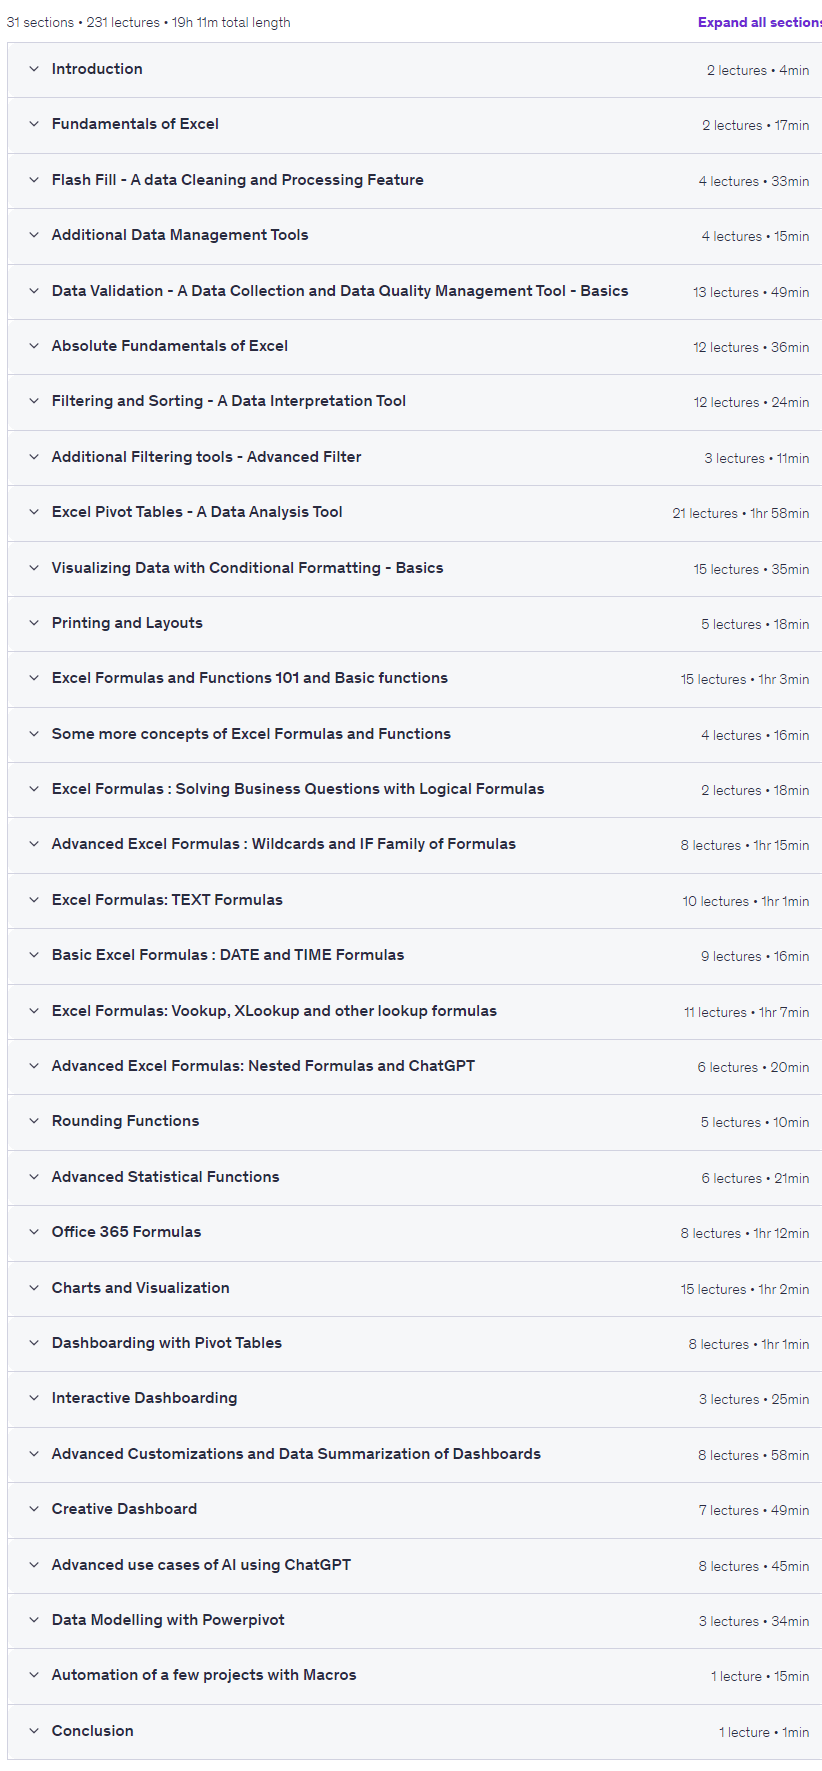Image resolution: width=822 pixels, height=1771 pixels.
Task: Expand the Excel Pivot Tables chevron
Action: (x=34, y=512)
